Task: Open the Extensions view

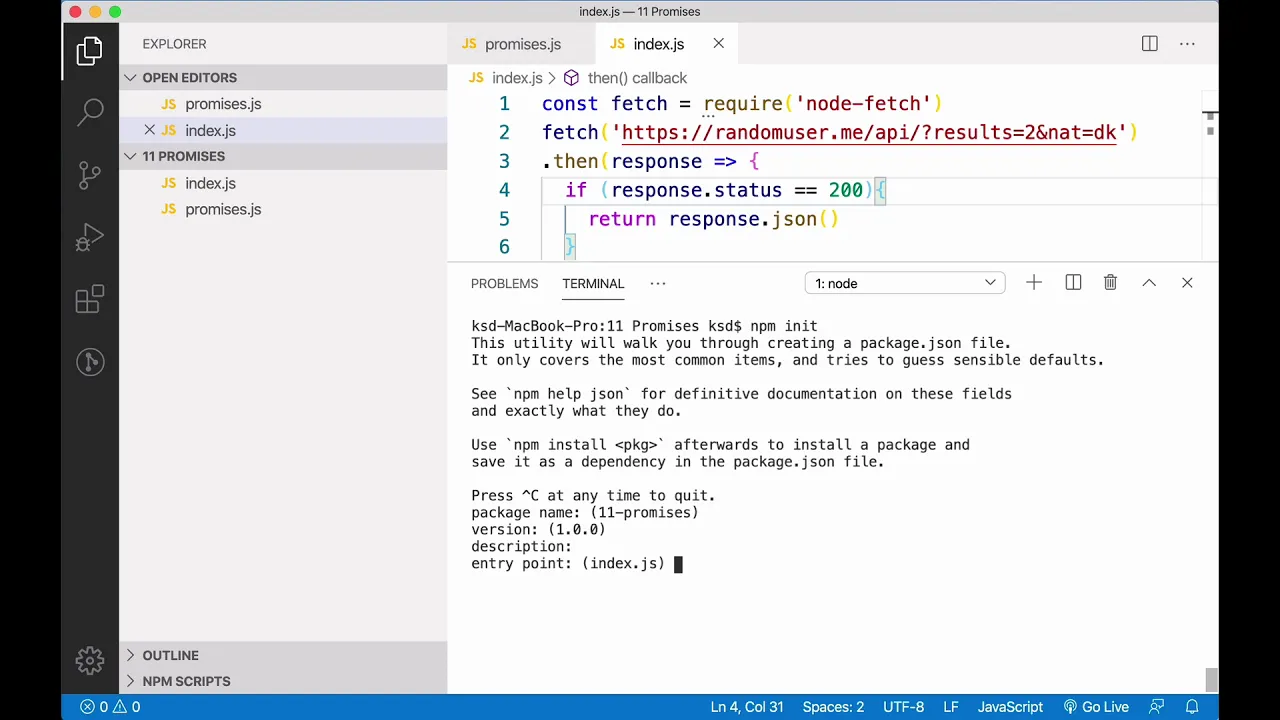Action: click(90, 300)
